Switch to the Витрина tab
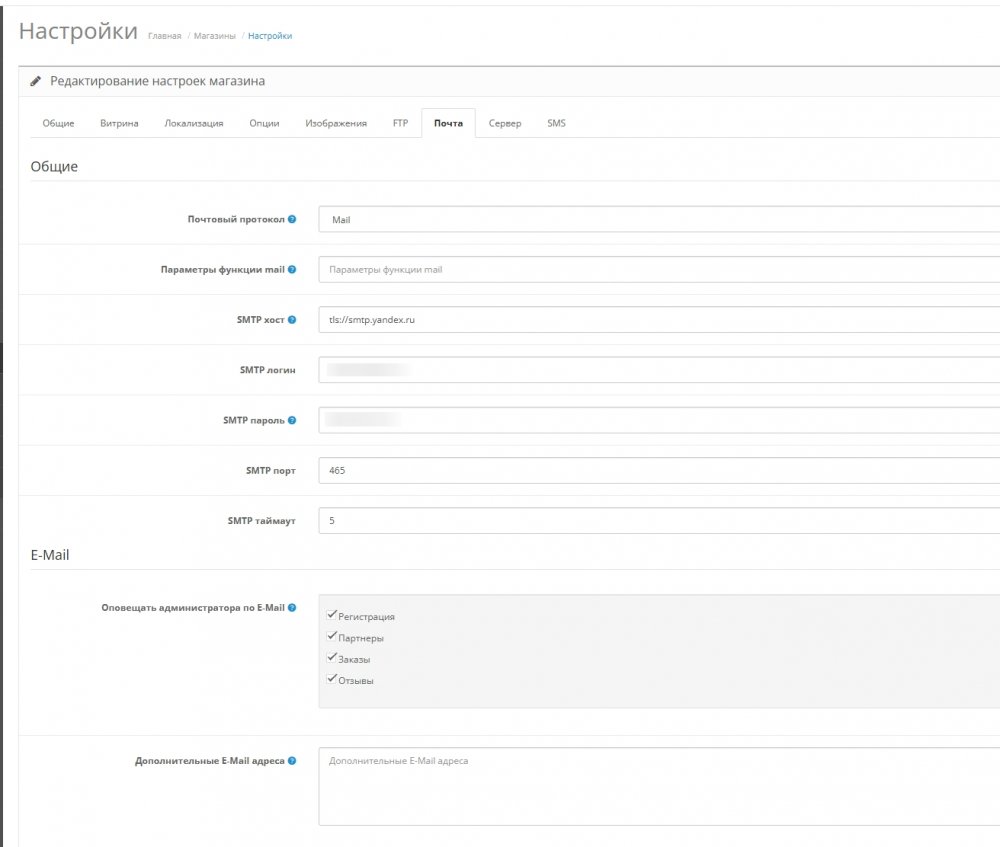 [119, 123]
